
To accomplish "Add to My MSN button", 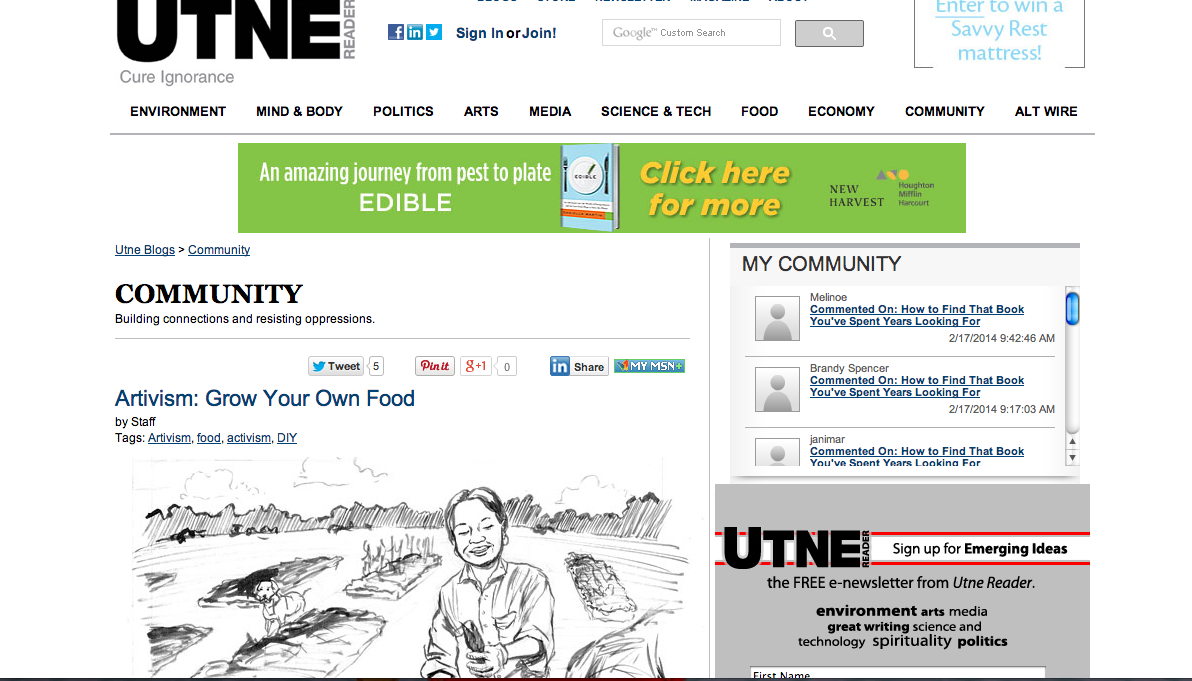I will click(649, 366).
